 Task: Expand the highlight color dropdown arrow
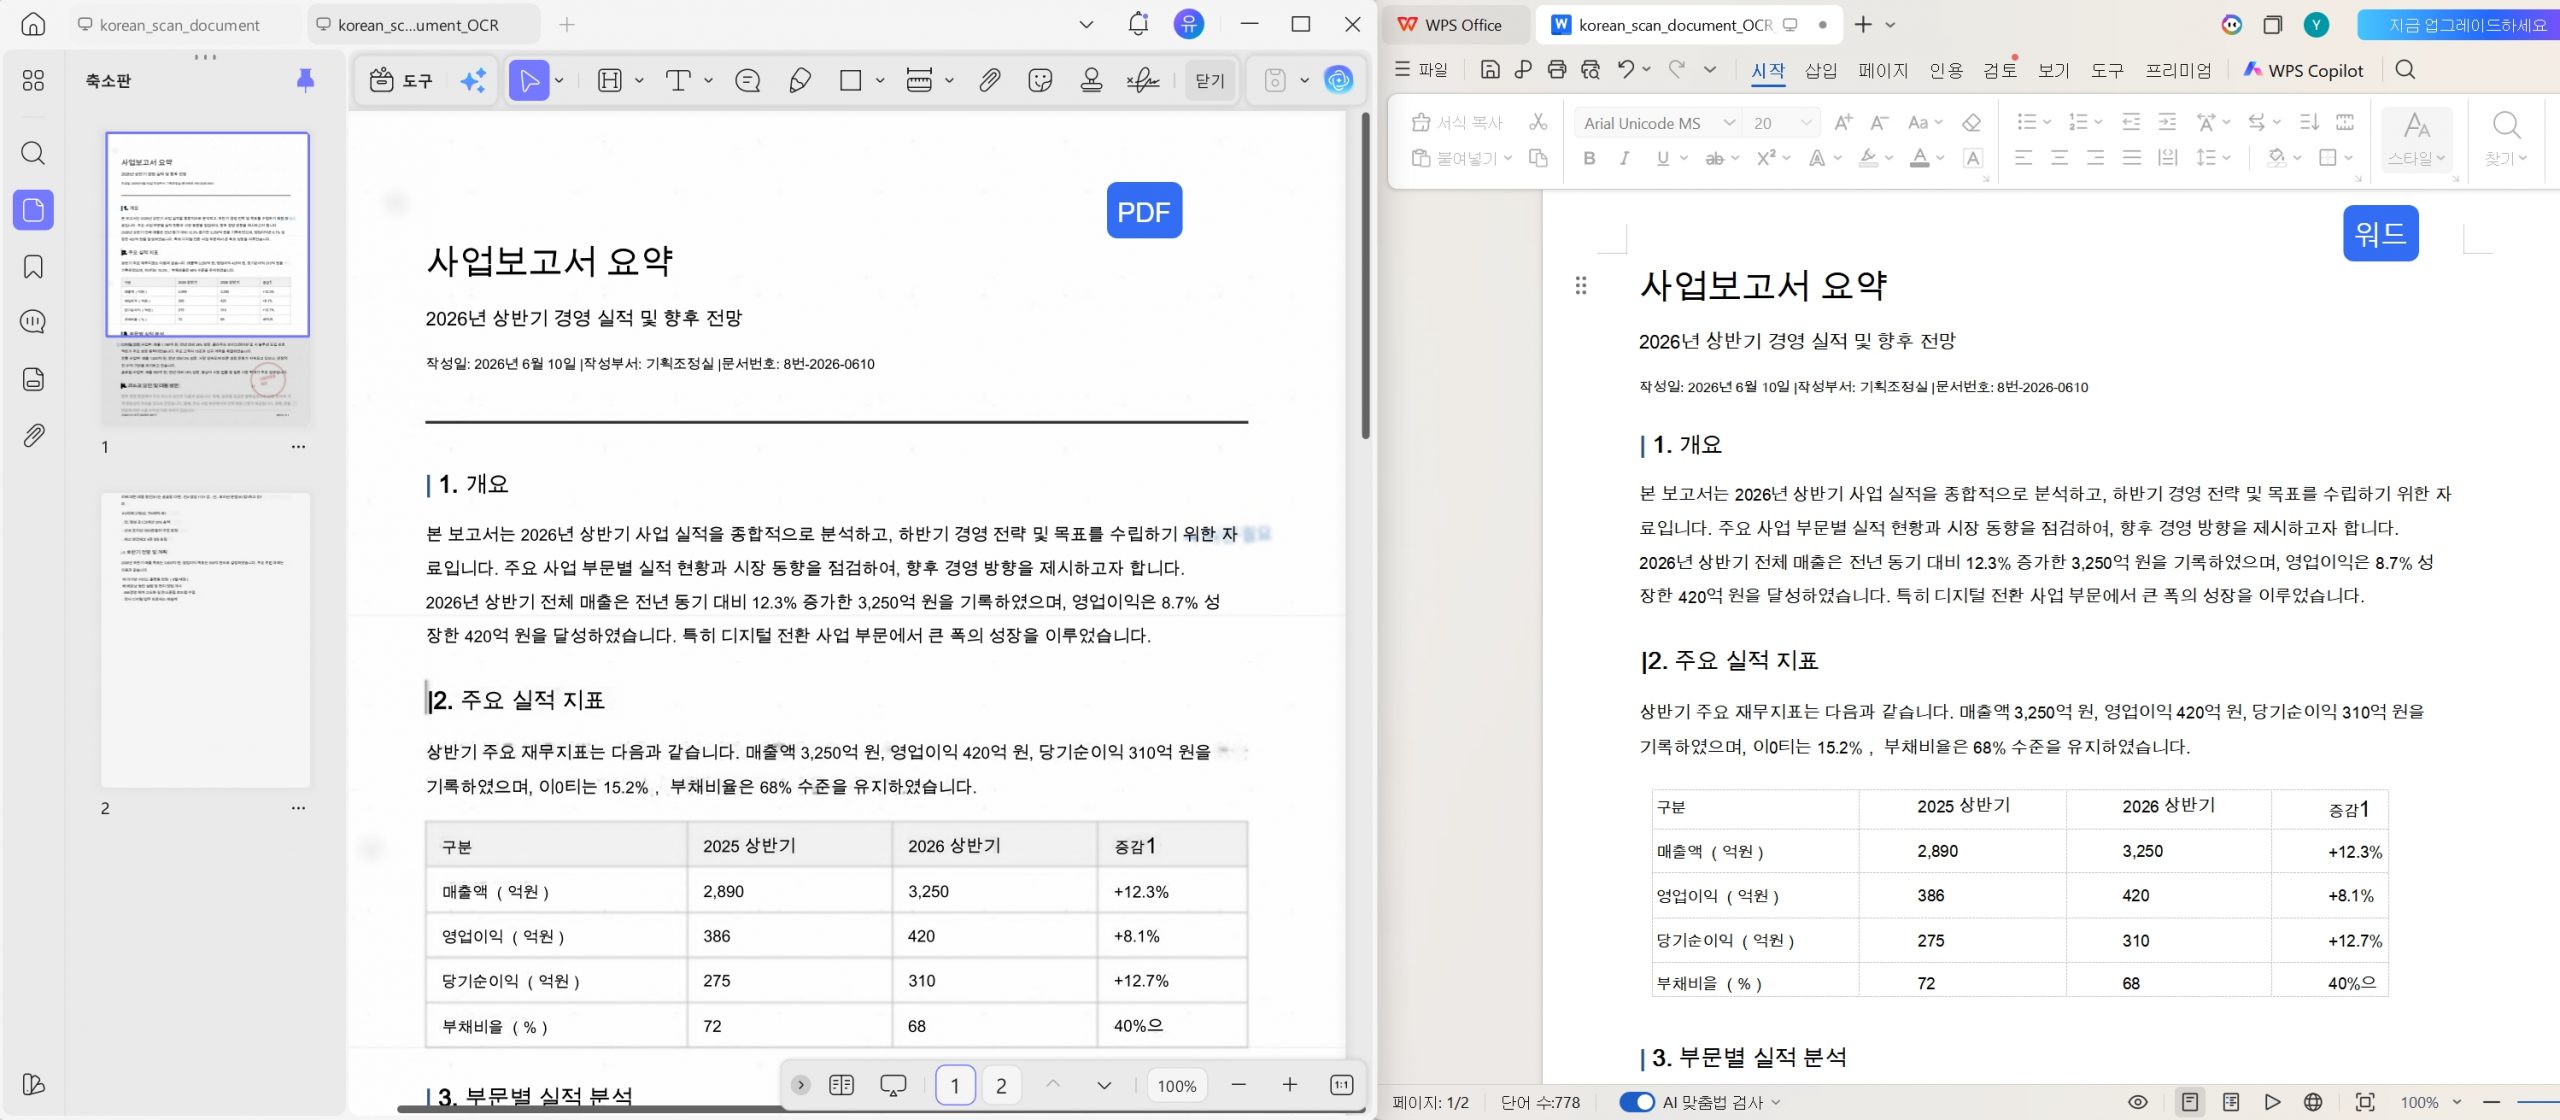click(1888, 158)
